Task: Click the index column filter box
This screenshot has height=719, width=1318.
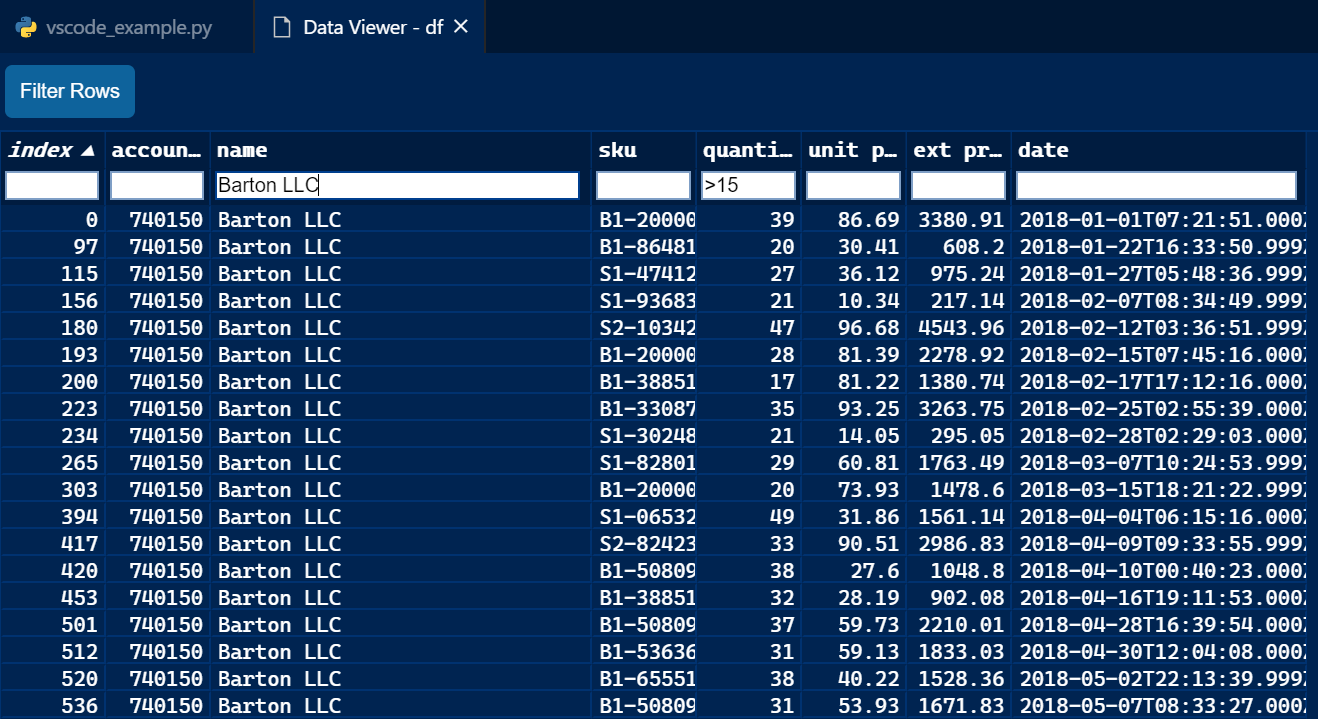Action: tap(51, 185)
